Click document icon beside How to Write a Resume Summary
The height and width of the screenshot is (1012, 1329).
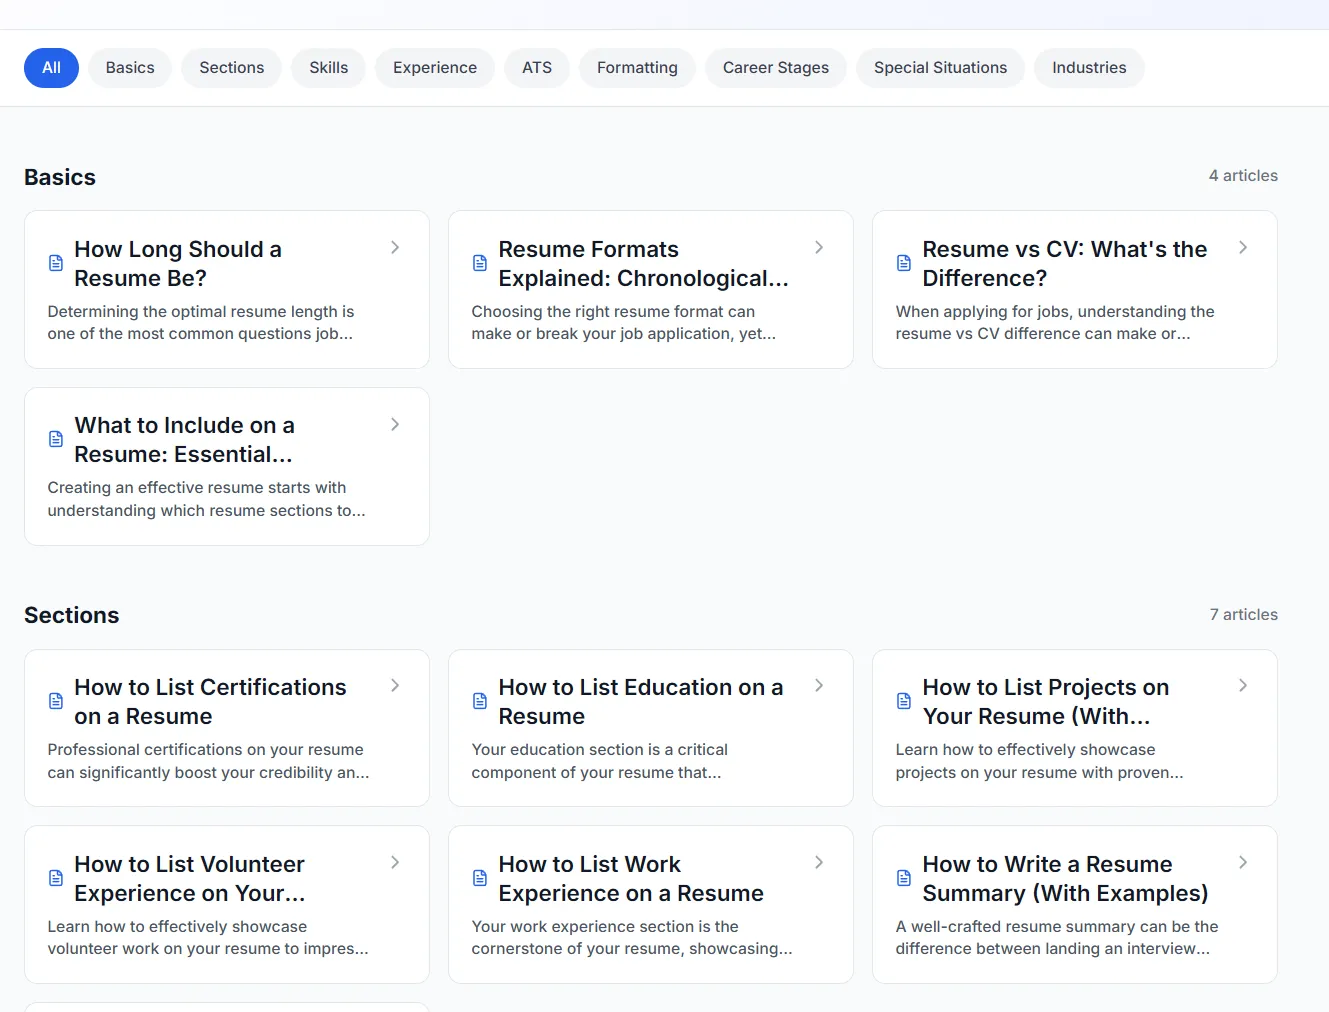click(904, 878)
